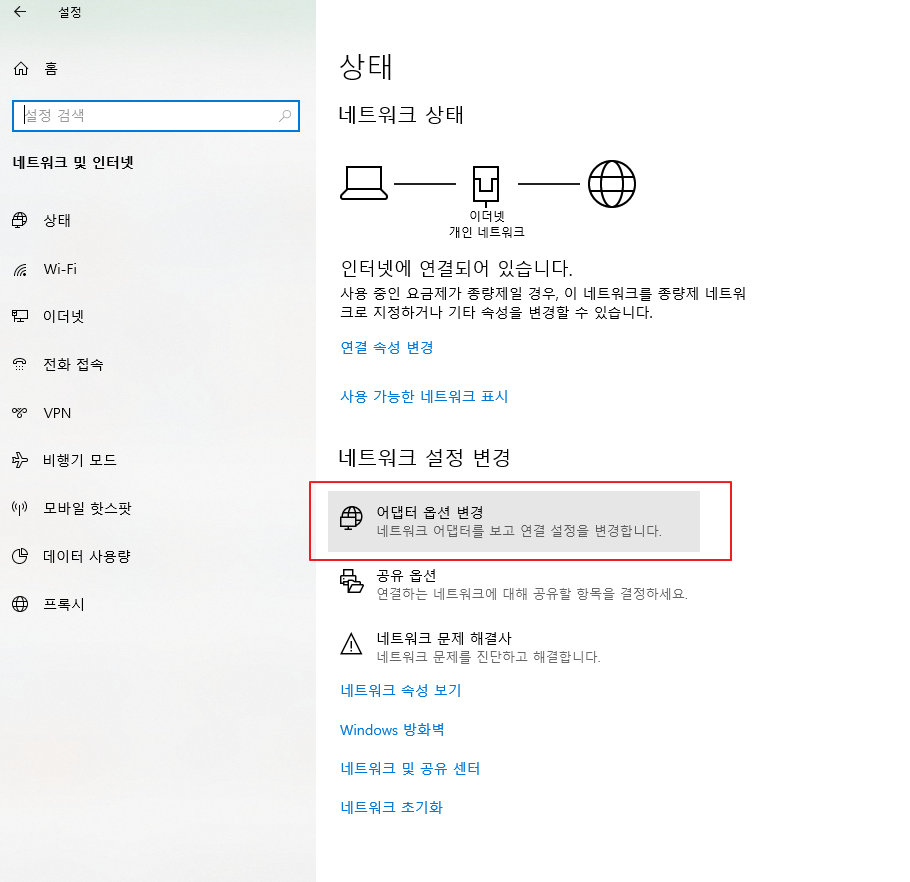The width and height of the screenshot is (910, 882).
Task: Click the home icon in sidebar
Action: pyautogui.click(x=21, y=68)
